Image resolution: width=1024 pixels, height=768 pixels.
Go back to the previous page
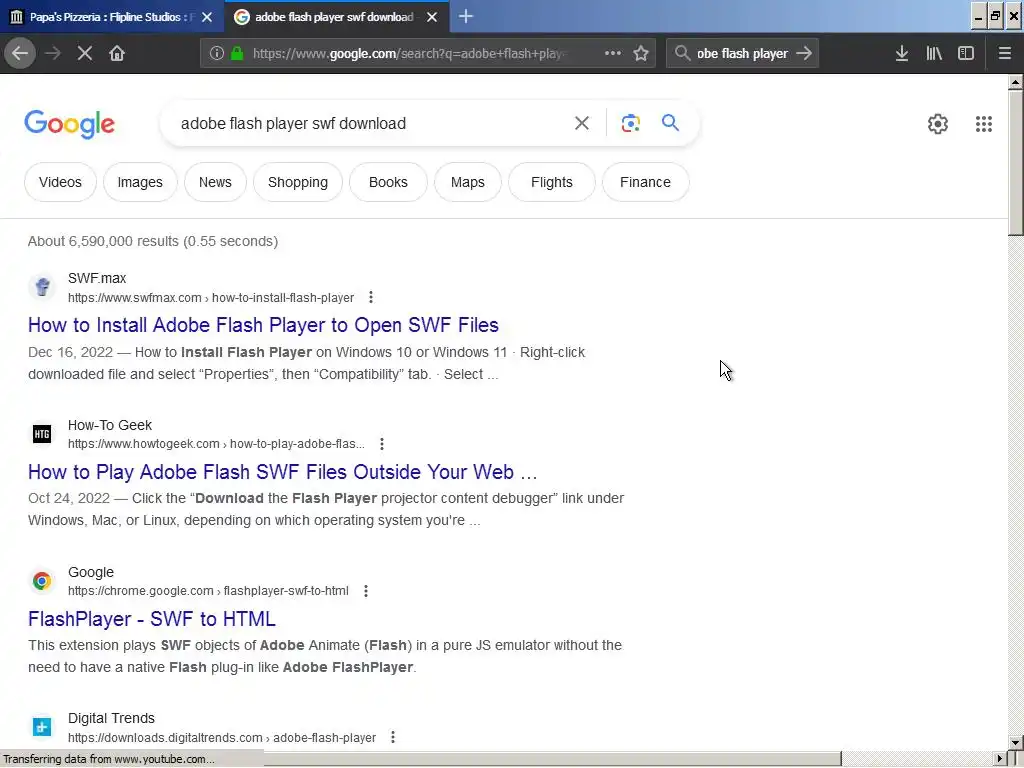coord(20,53)
